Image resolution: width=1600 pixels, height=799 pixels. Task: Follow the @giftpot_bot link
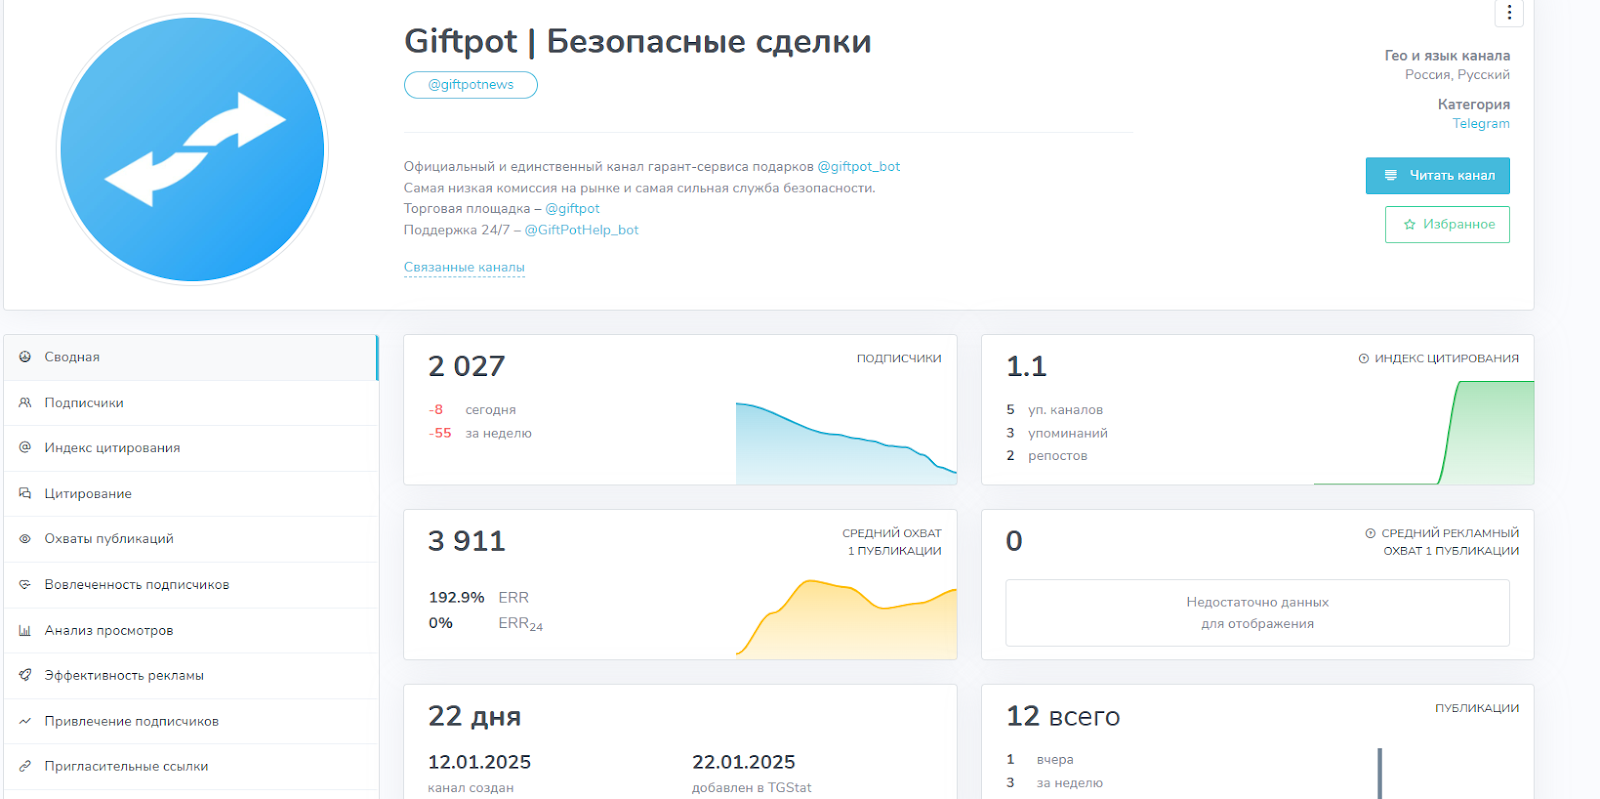point(858,167)
